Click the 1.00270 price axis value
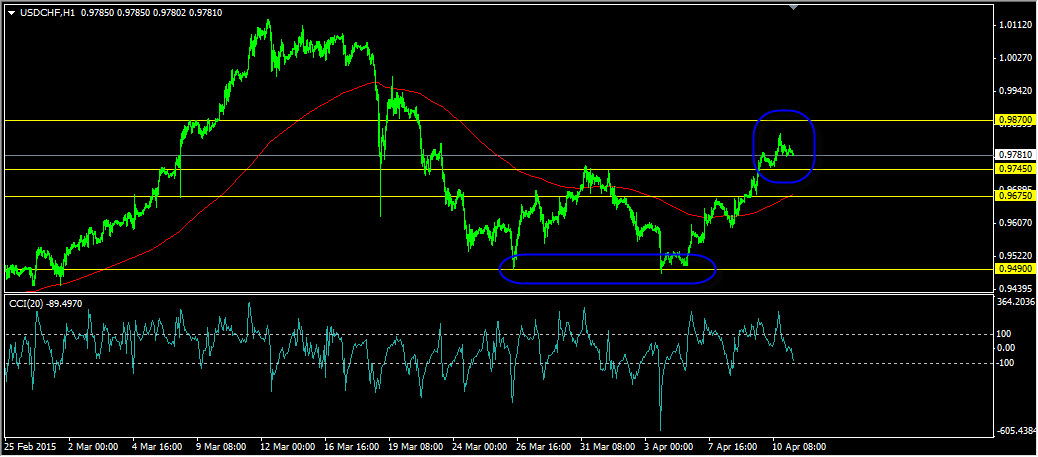 1017,58
